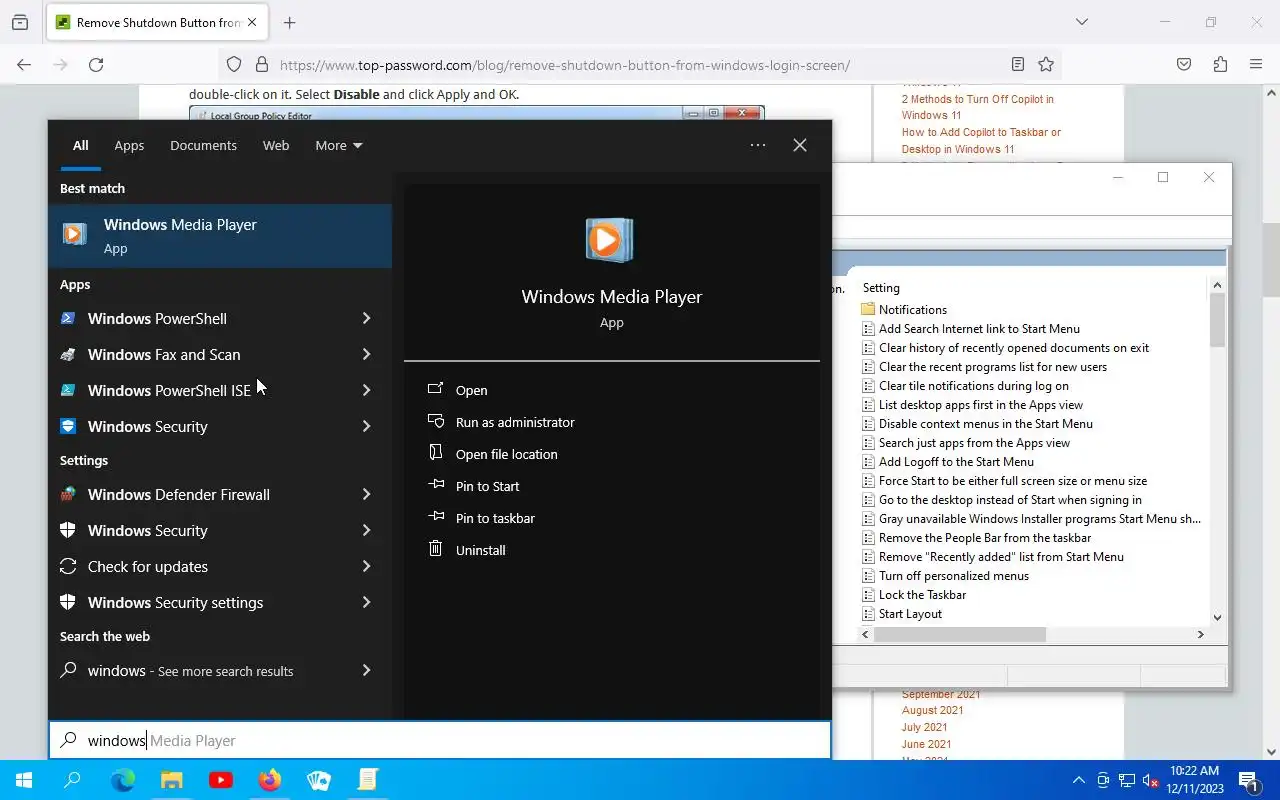Open August 2021 archive link
Screen dimensions: 1280x800
click(x=932, y=710)
